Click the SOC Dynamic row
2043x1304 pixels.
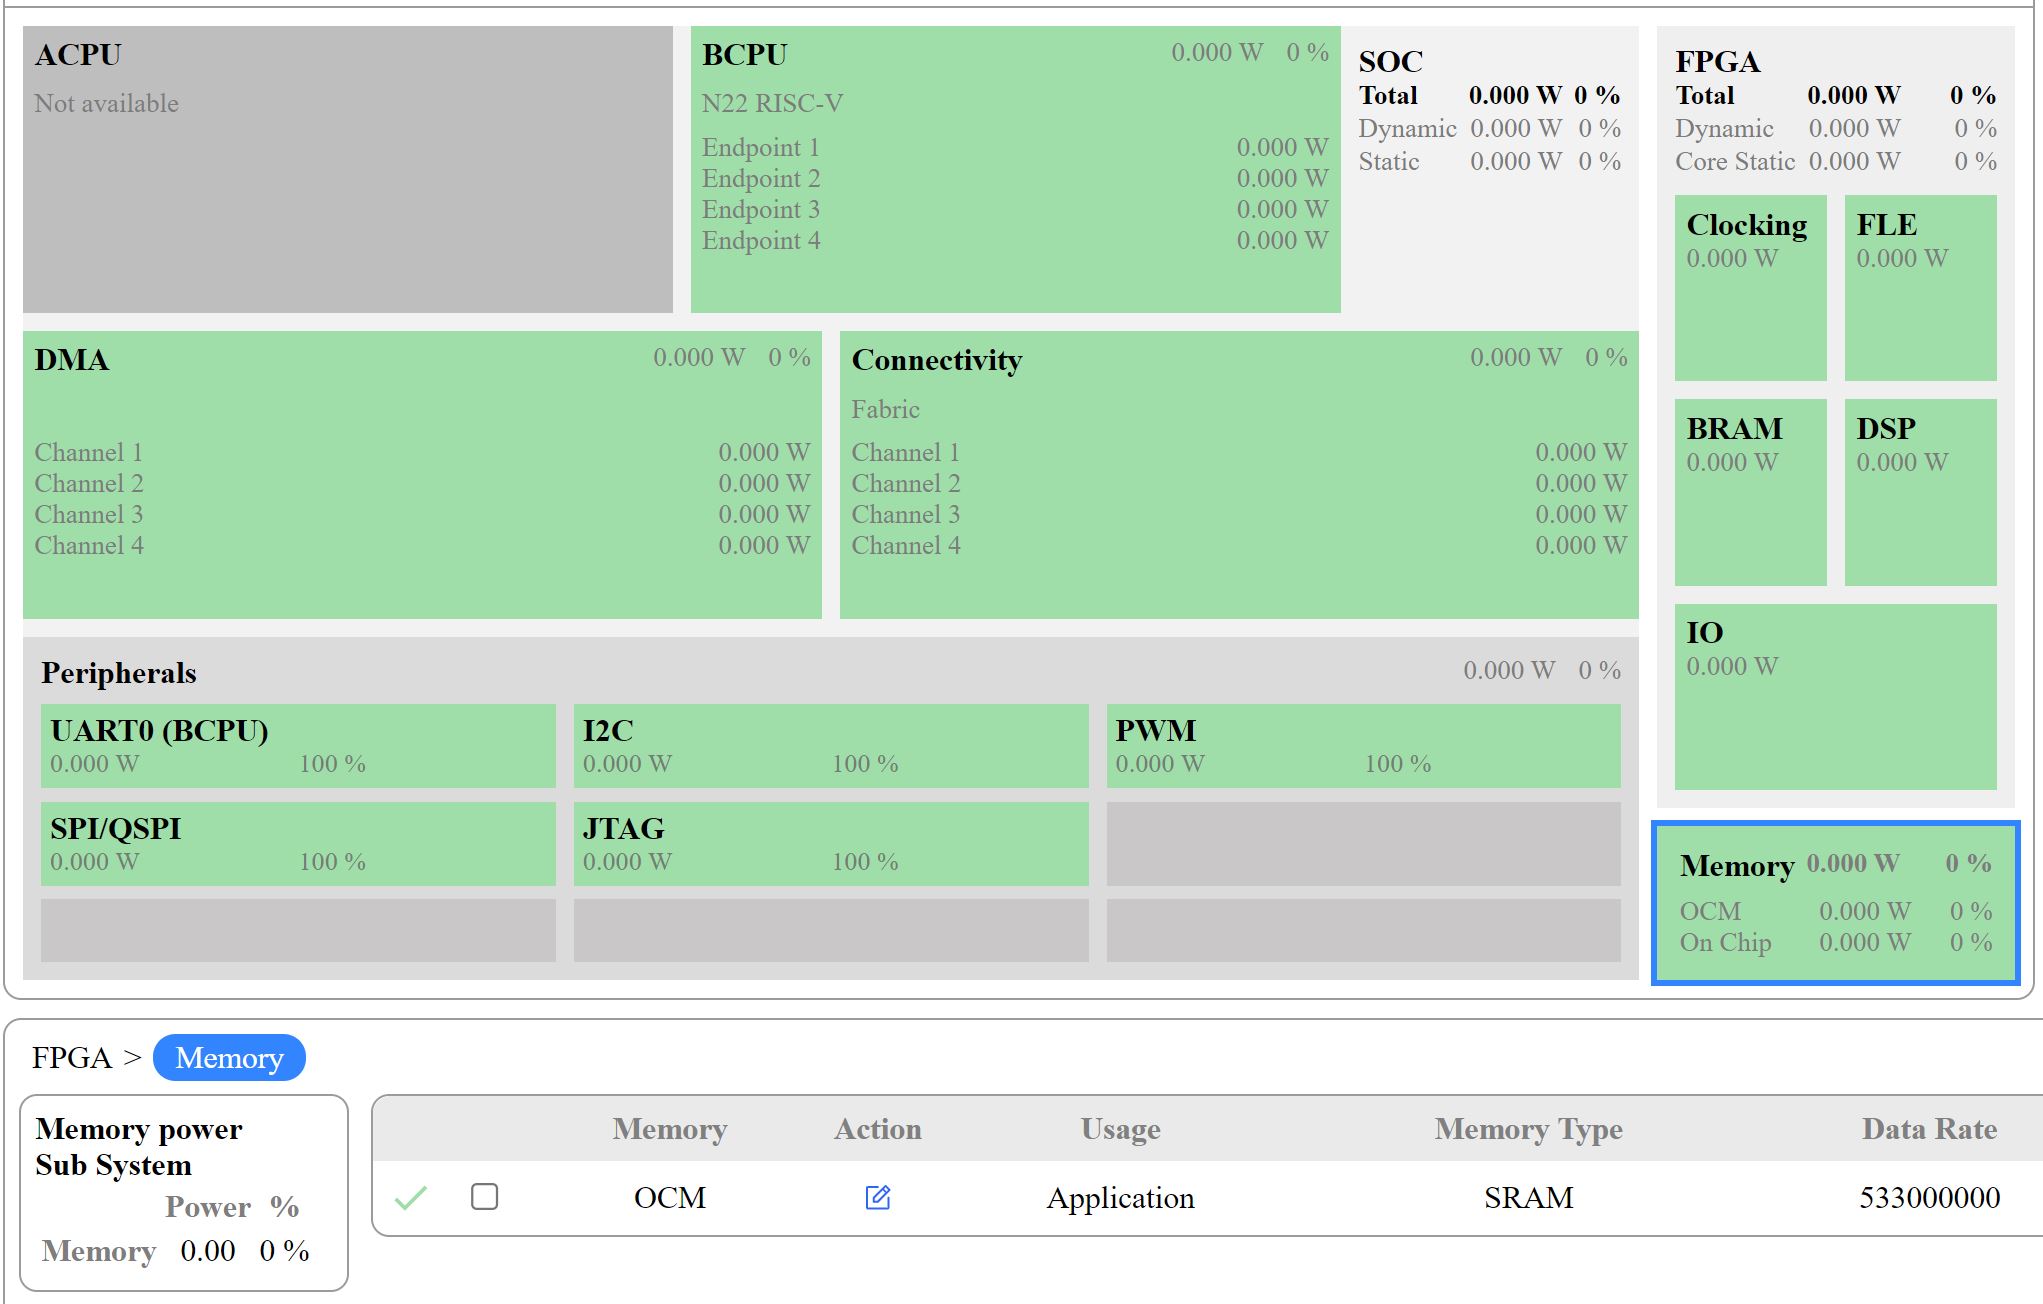click(1489, 129)
